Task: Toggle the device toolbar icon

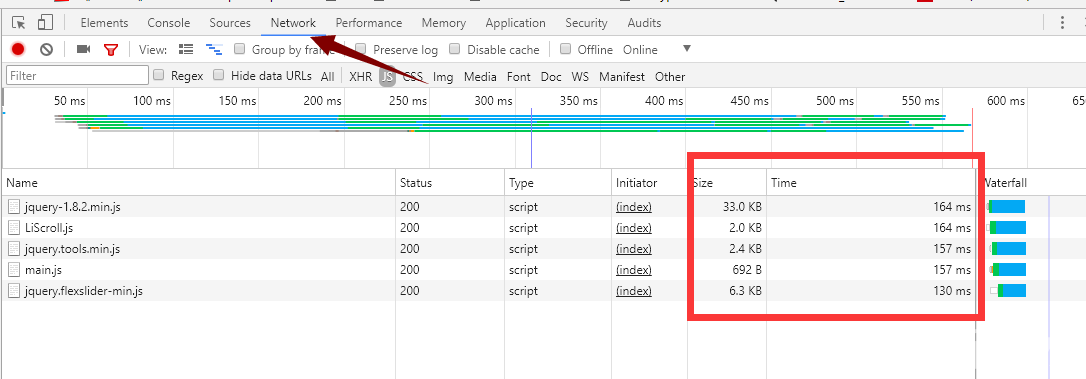Action: 45,23
